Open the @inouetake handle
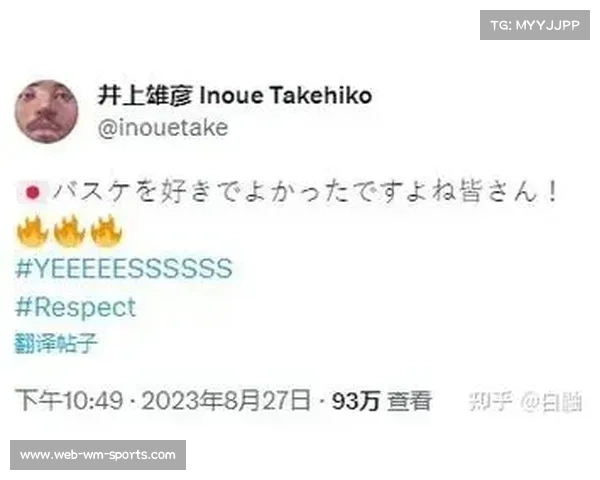This screenshot has height=480, width=600. 163,127
